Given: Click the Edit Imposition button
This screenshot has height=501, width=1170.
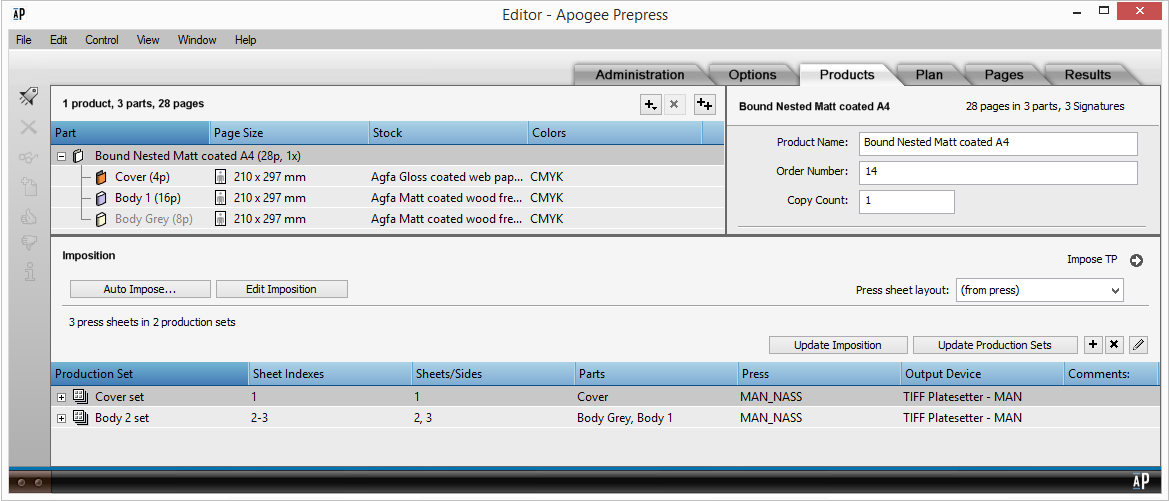Looking at the screenshot, I should click(x=281, y=289).
